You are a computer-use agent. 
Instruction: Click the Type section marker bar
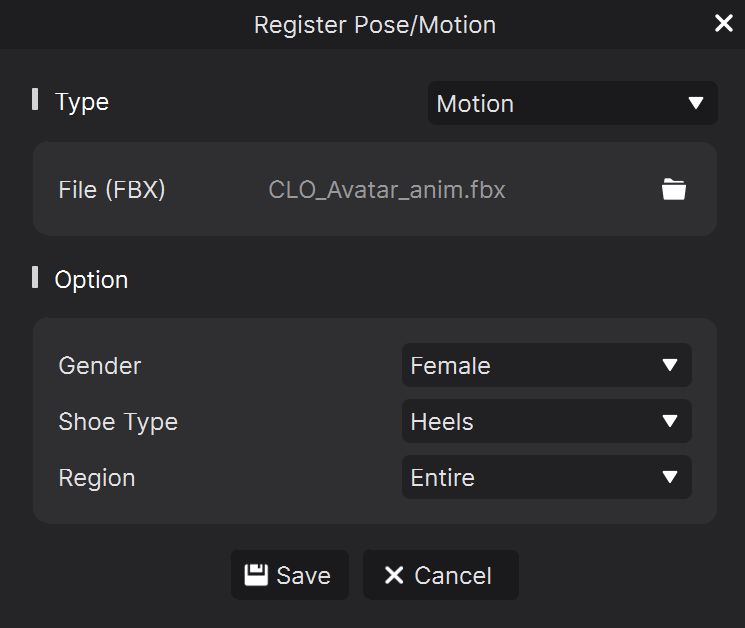[x=35, y=99]
